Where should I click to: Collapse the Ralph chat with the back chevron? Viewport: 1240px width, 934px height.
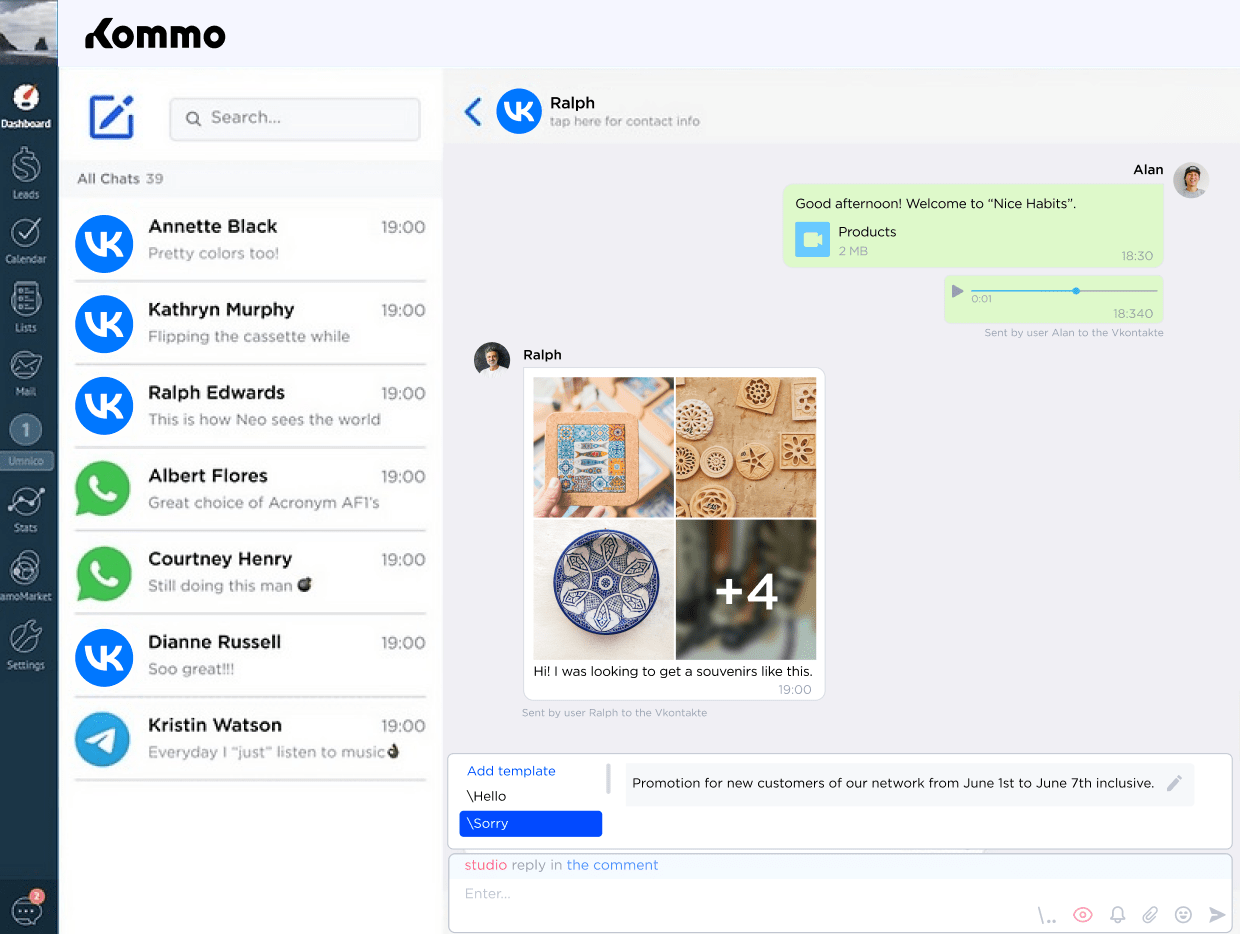pos(472,111)
